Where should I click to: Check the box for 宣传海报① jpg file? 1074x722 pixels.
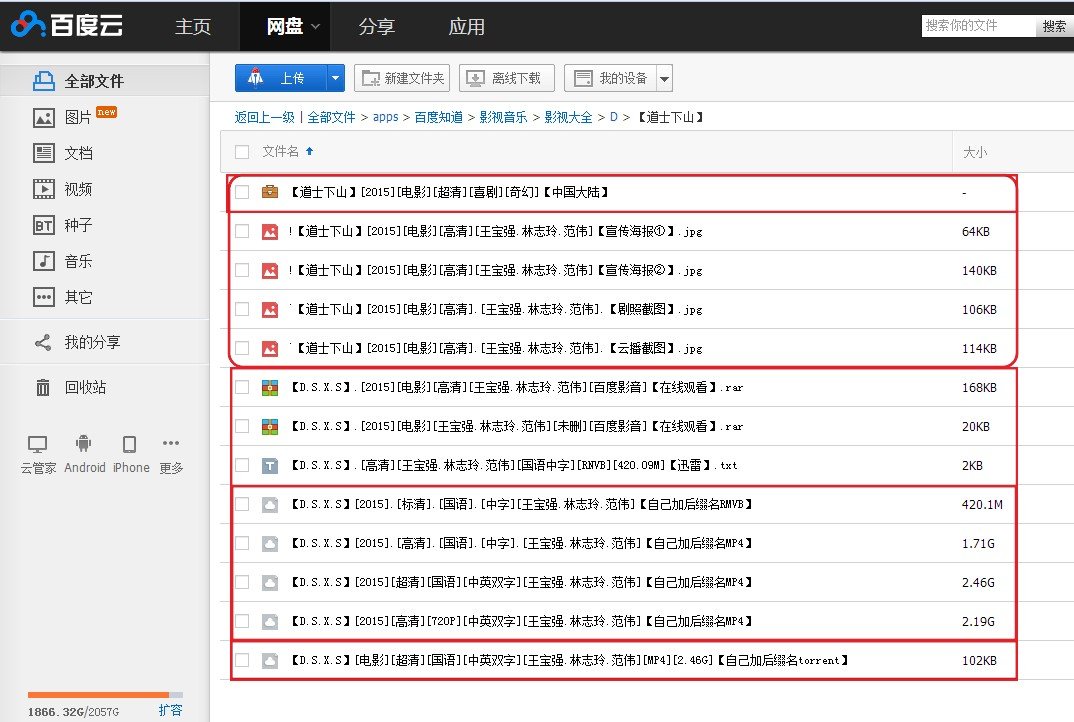(x=242, y=231)
